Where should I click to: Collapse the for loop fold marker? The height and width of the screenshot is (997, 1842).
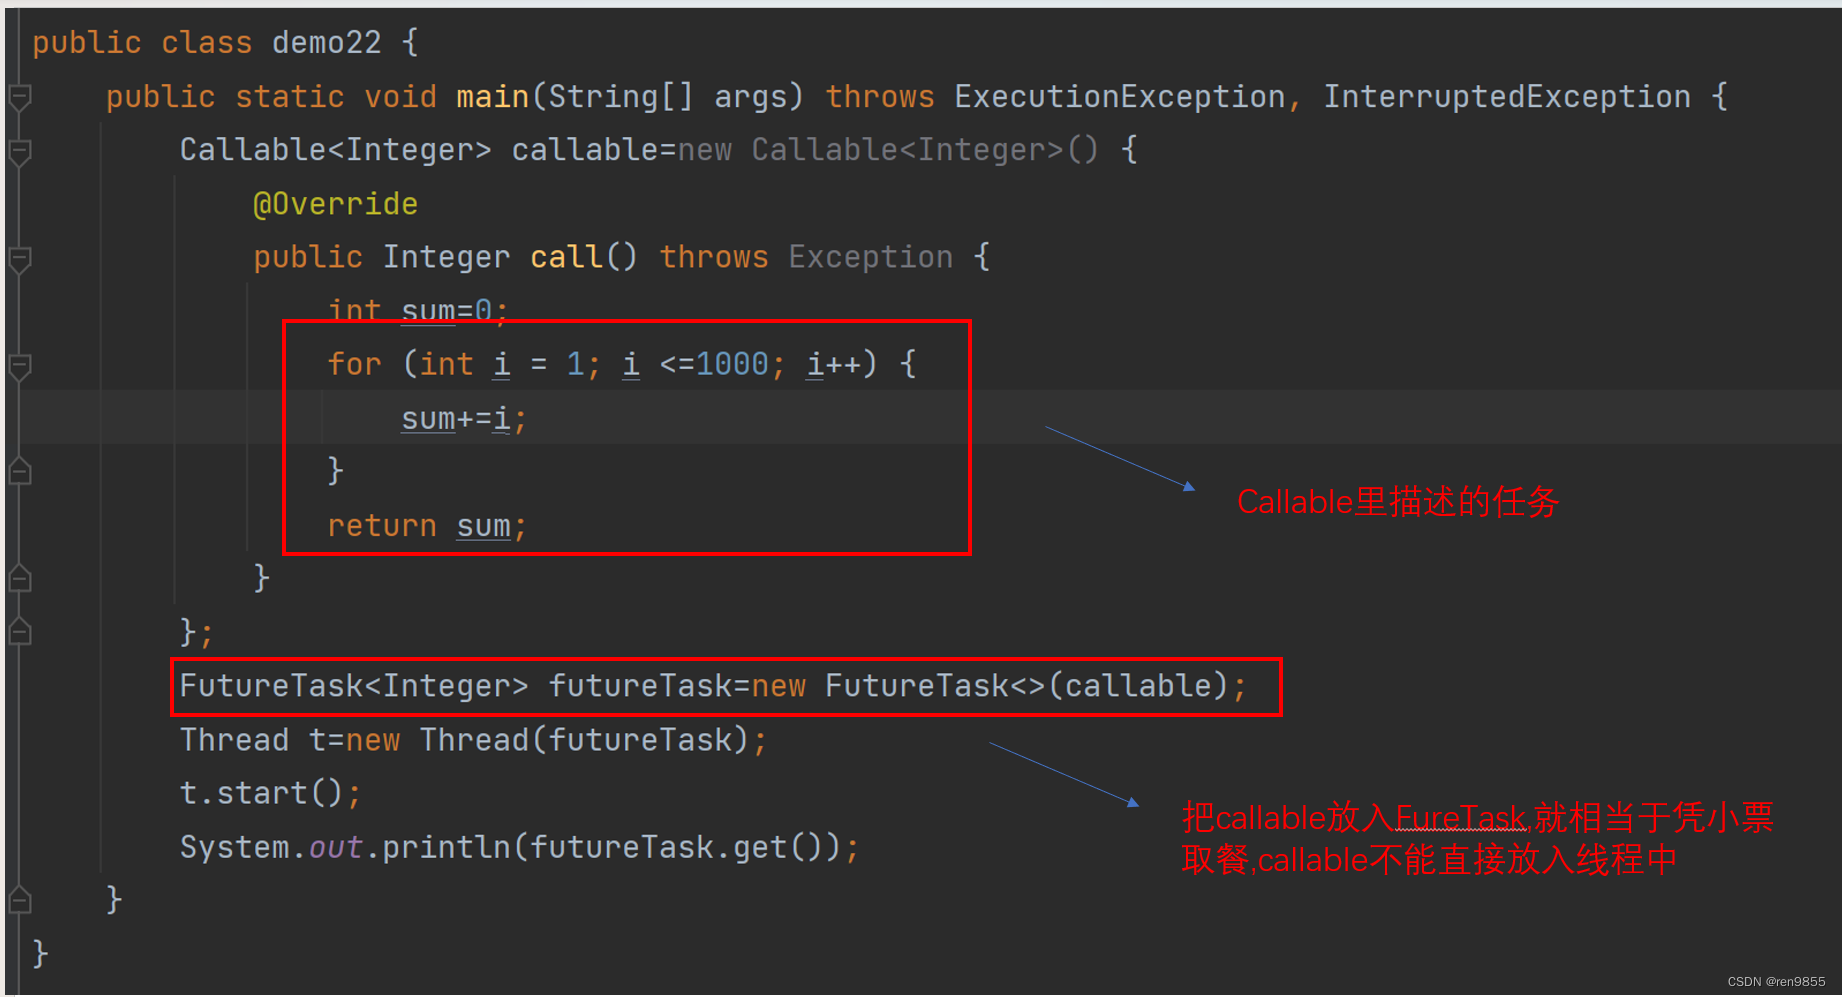20,366
